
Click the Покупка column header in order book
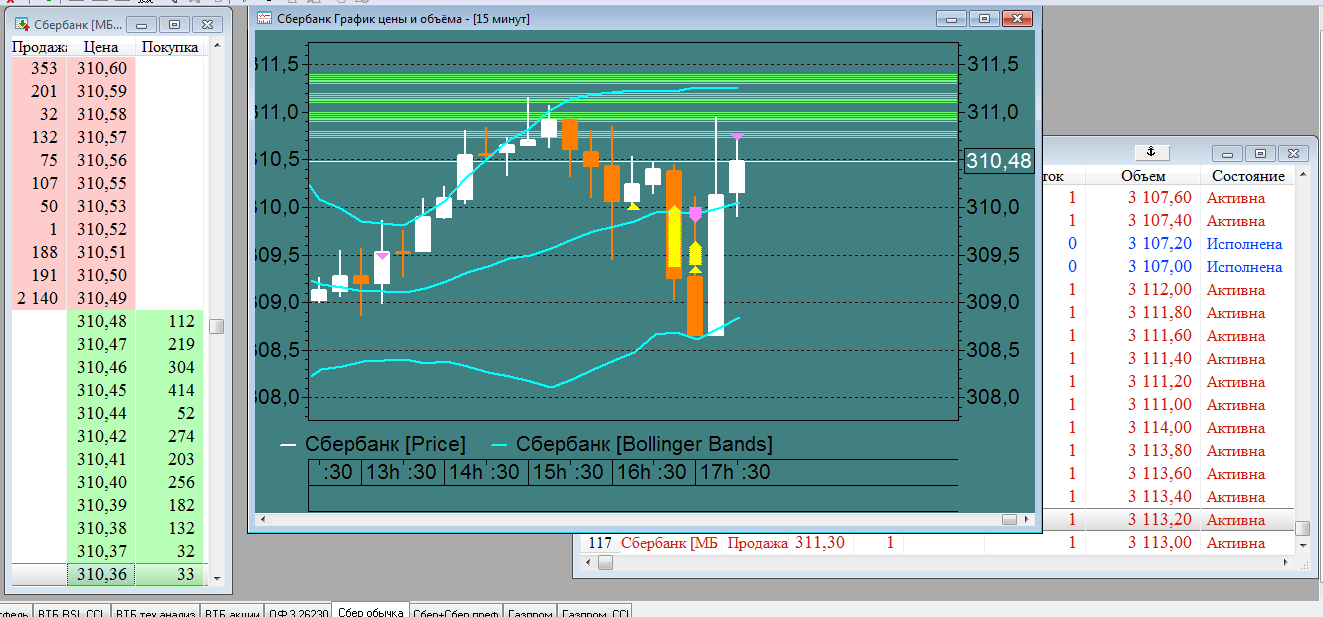coord(170,47)
